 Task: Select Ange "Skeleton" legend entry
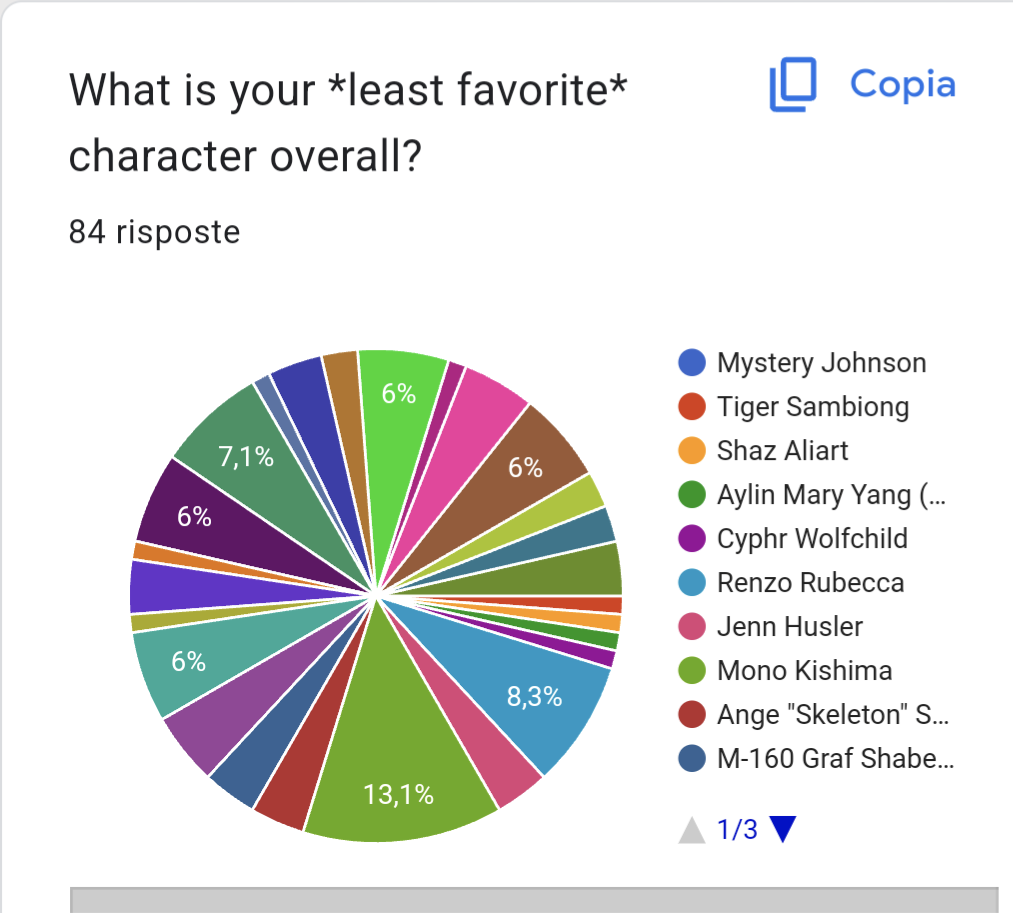coord(832,714)
